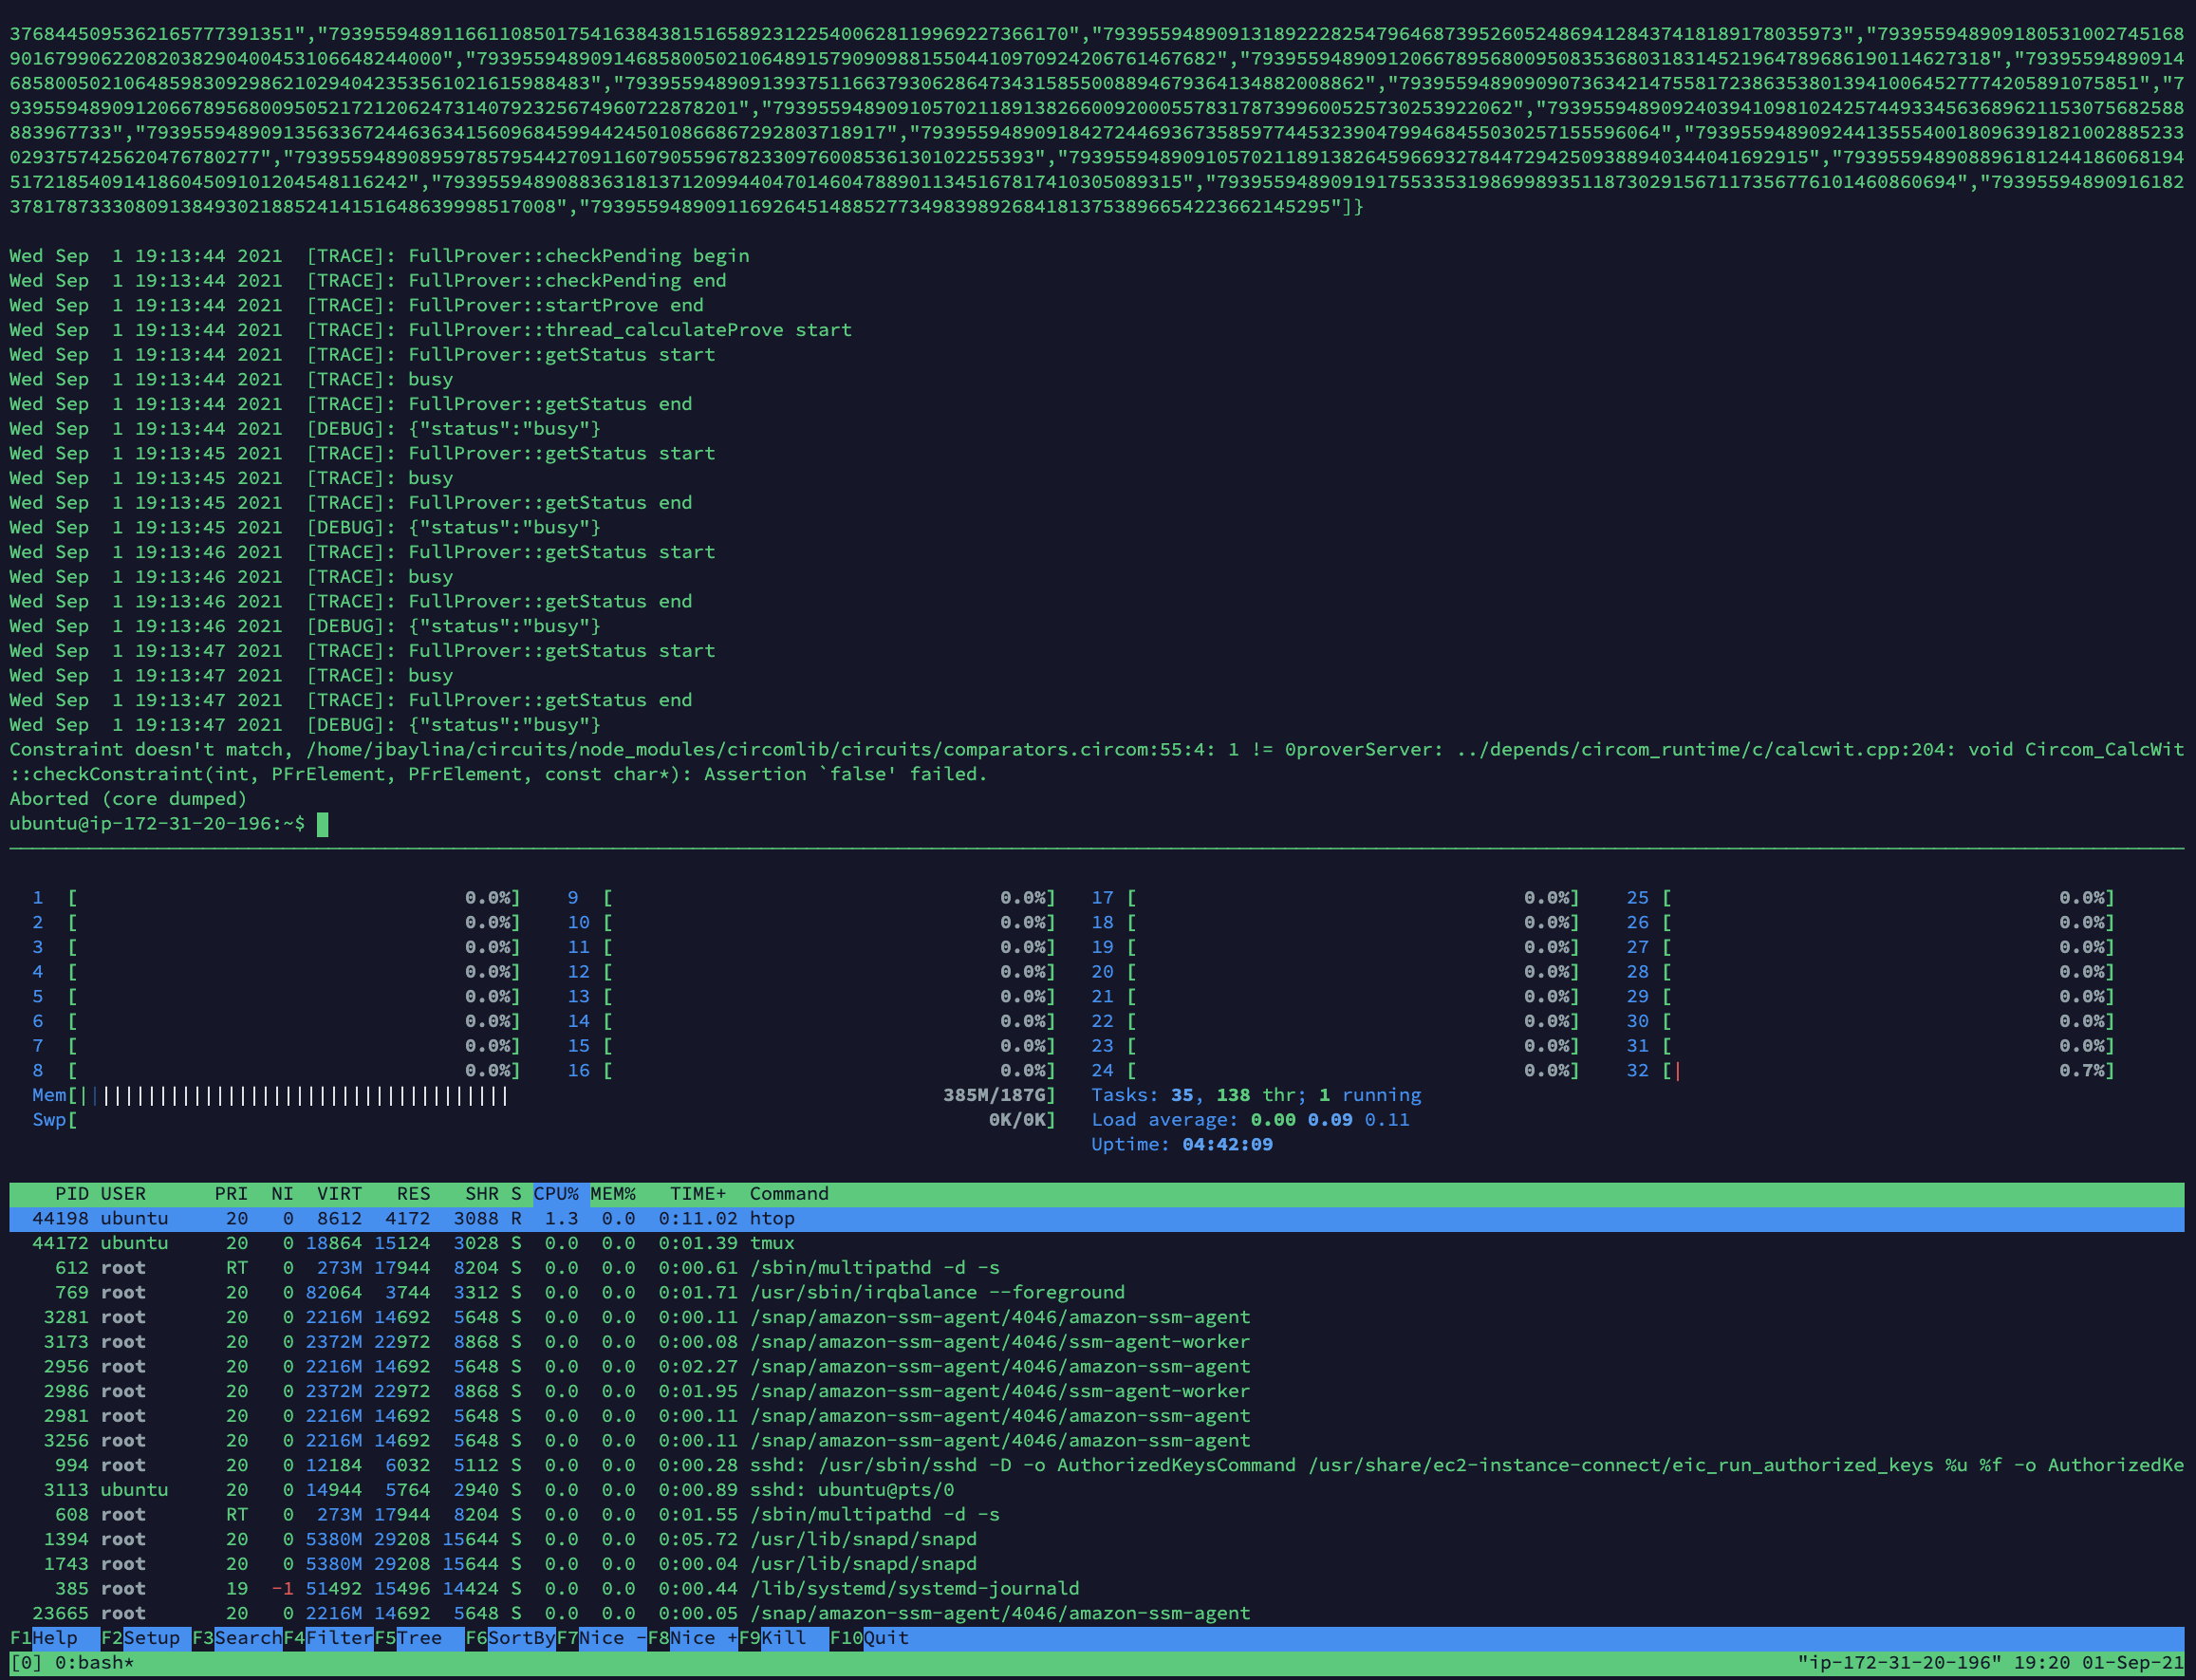
Task: Click the 'FullProver::startProve end' log line
Action: pyautogui.click(x=357, y=305)
